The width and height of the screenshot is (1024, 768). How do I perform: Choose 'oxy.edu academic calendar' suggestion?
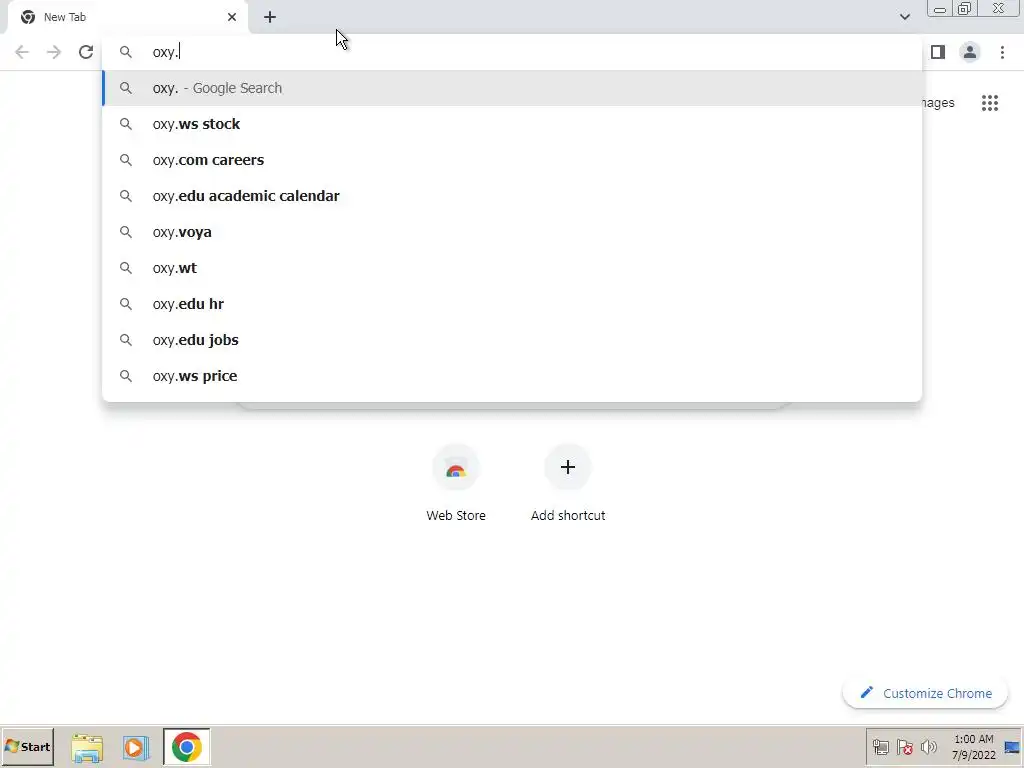pyautogui.click(x=512, y=196)
